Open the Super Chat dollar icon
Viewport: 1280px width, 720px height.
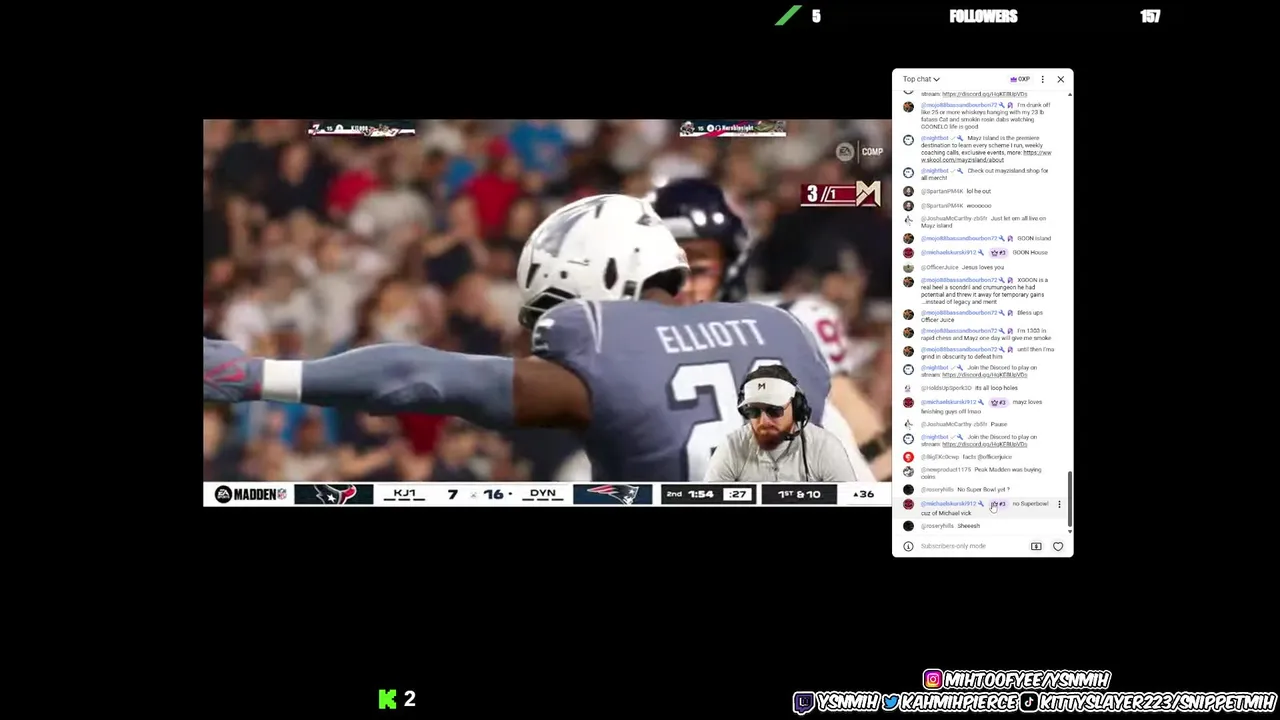[1036, 546]
